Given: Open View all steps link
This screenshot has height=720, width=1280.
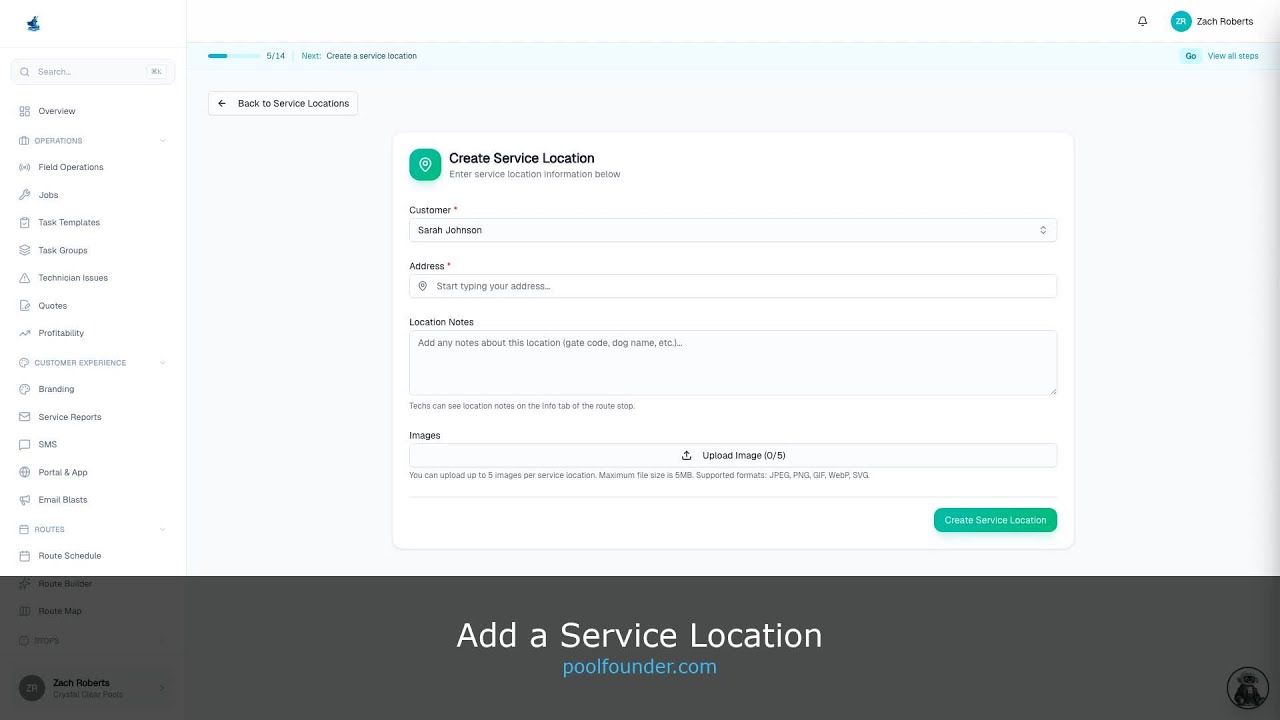Looking at the screenshot, I should (x=1233, y=56).
